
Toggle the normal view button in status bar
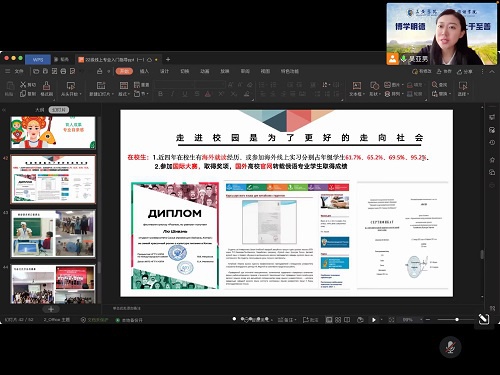pos(329,320)
